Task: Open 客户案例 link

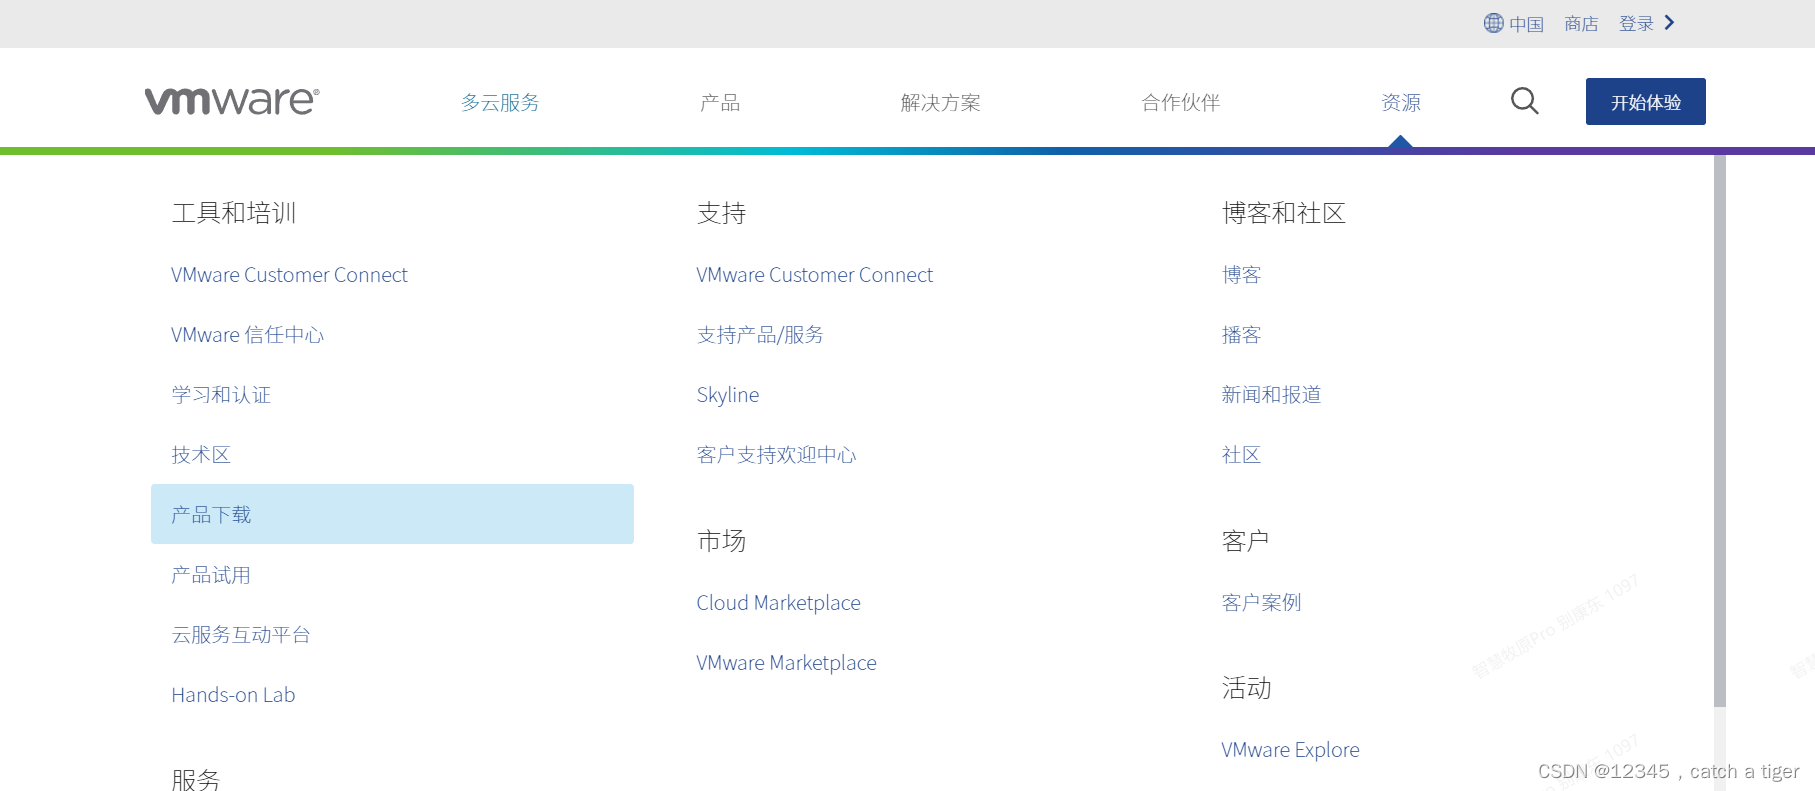Action: (1261, 603)
